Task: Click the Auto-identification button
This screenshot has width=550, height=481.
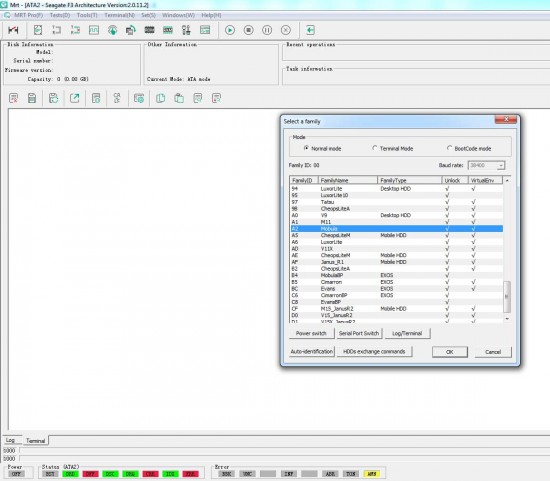Action: coord(311,352)
